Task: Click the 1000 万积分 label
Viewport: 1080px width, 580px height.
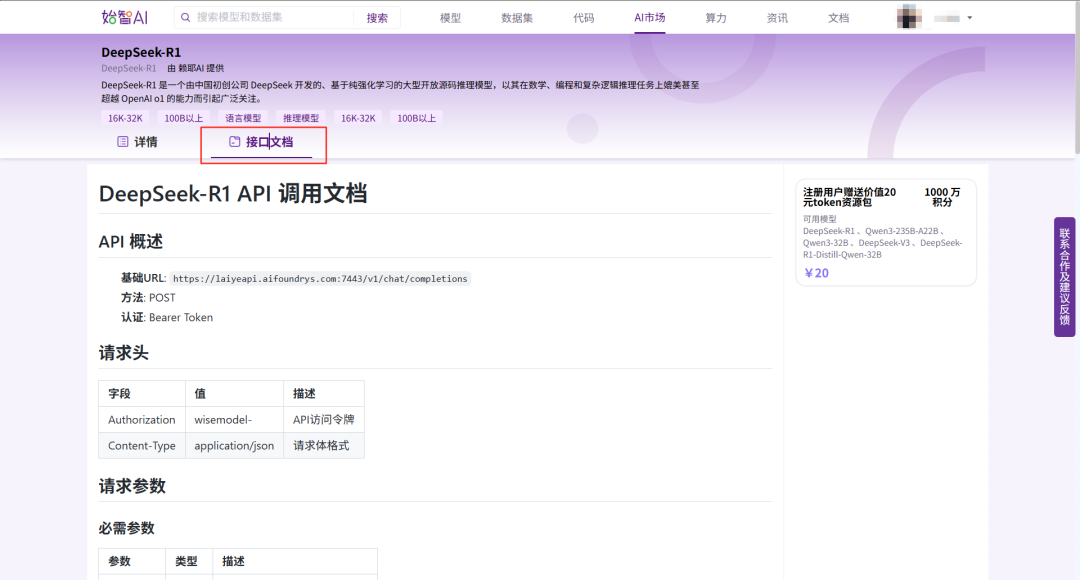Action: 942,197
